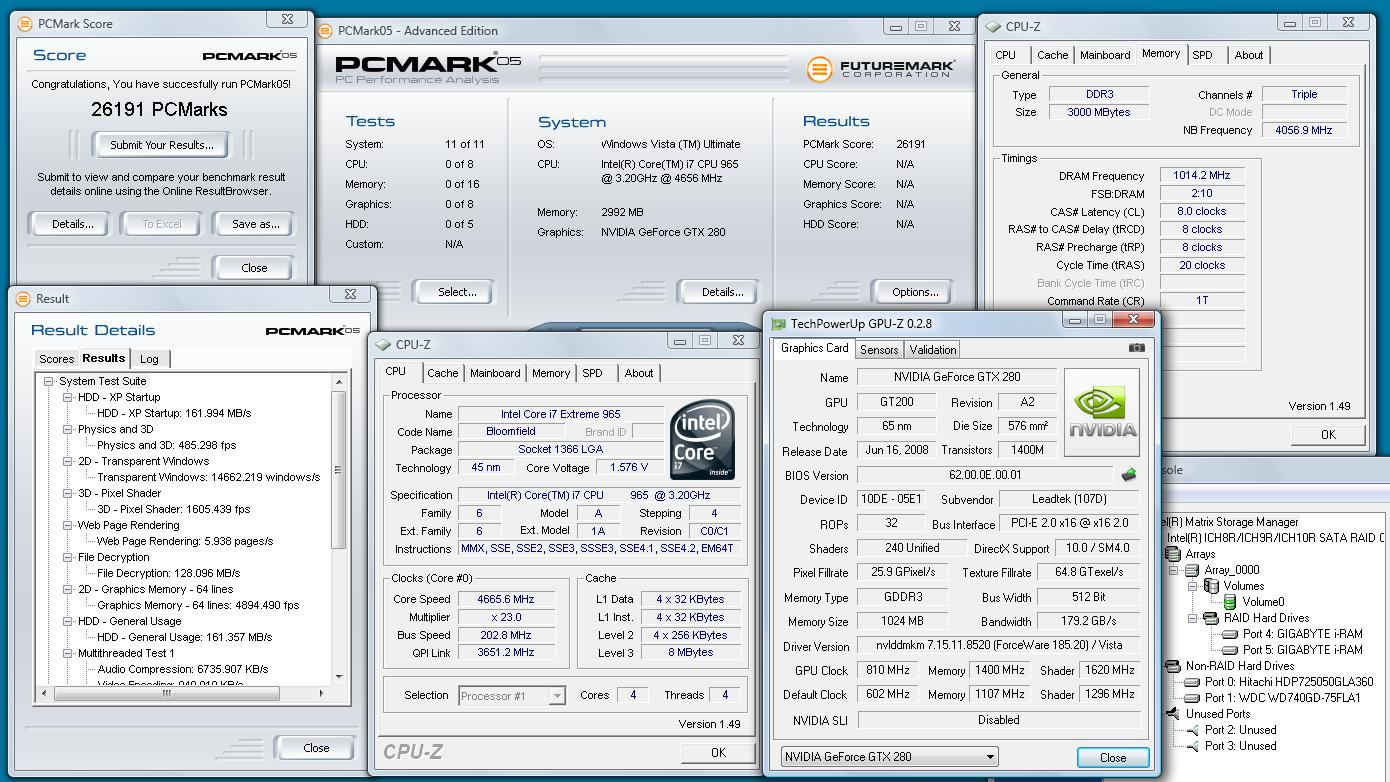1390x782 pixels.
Task: Click Options button under Results
Action: (x=915, y=292)
